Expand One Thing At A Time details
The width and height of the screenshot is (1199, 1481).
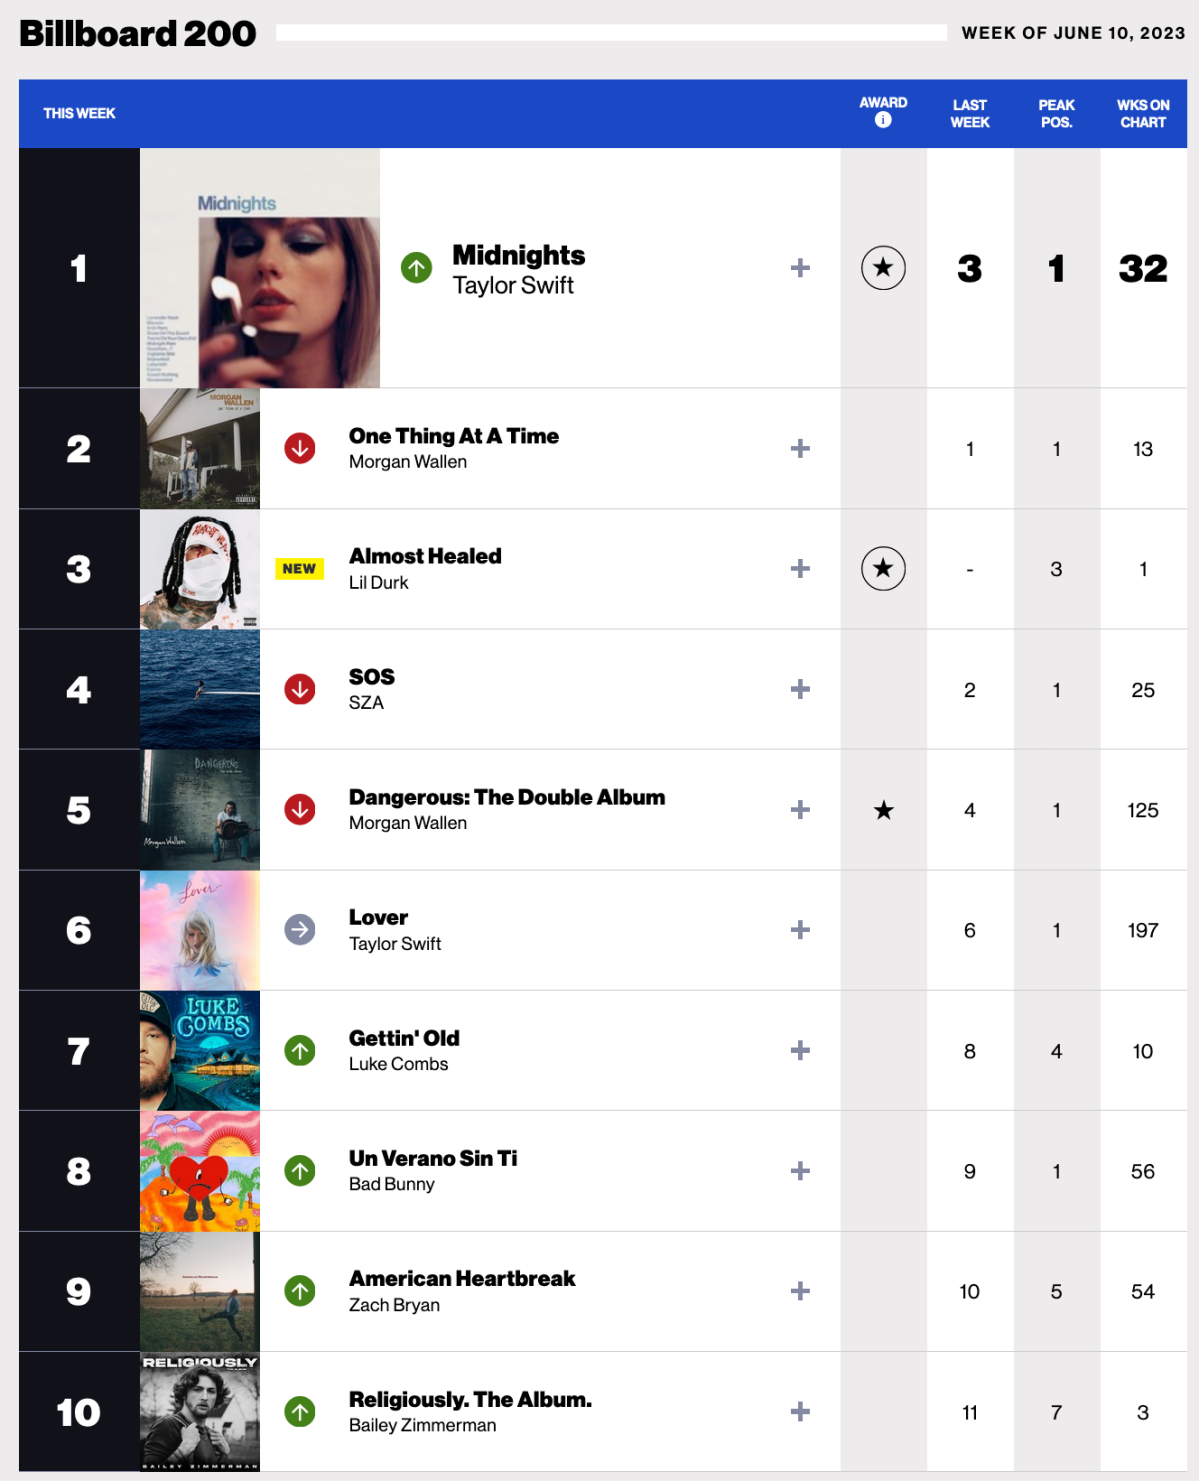point(800,449)
